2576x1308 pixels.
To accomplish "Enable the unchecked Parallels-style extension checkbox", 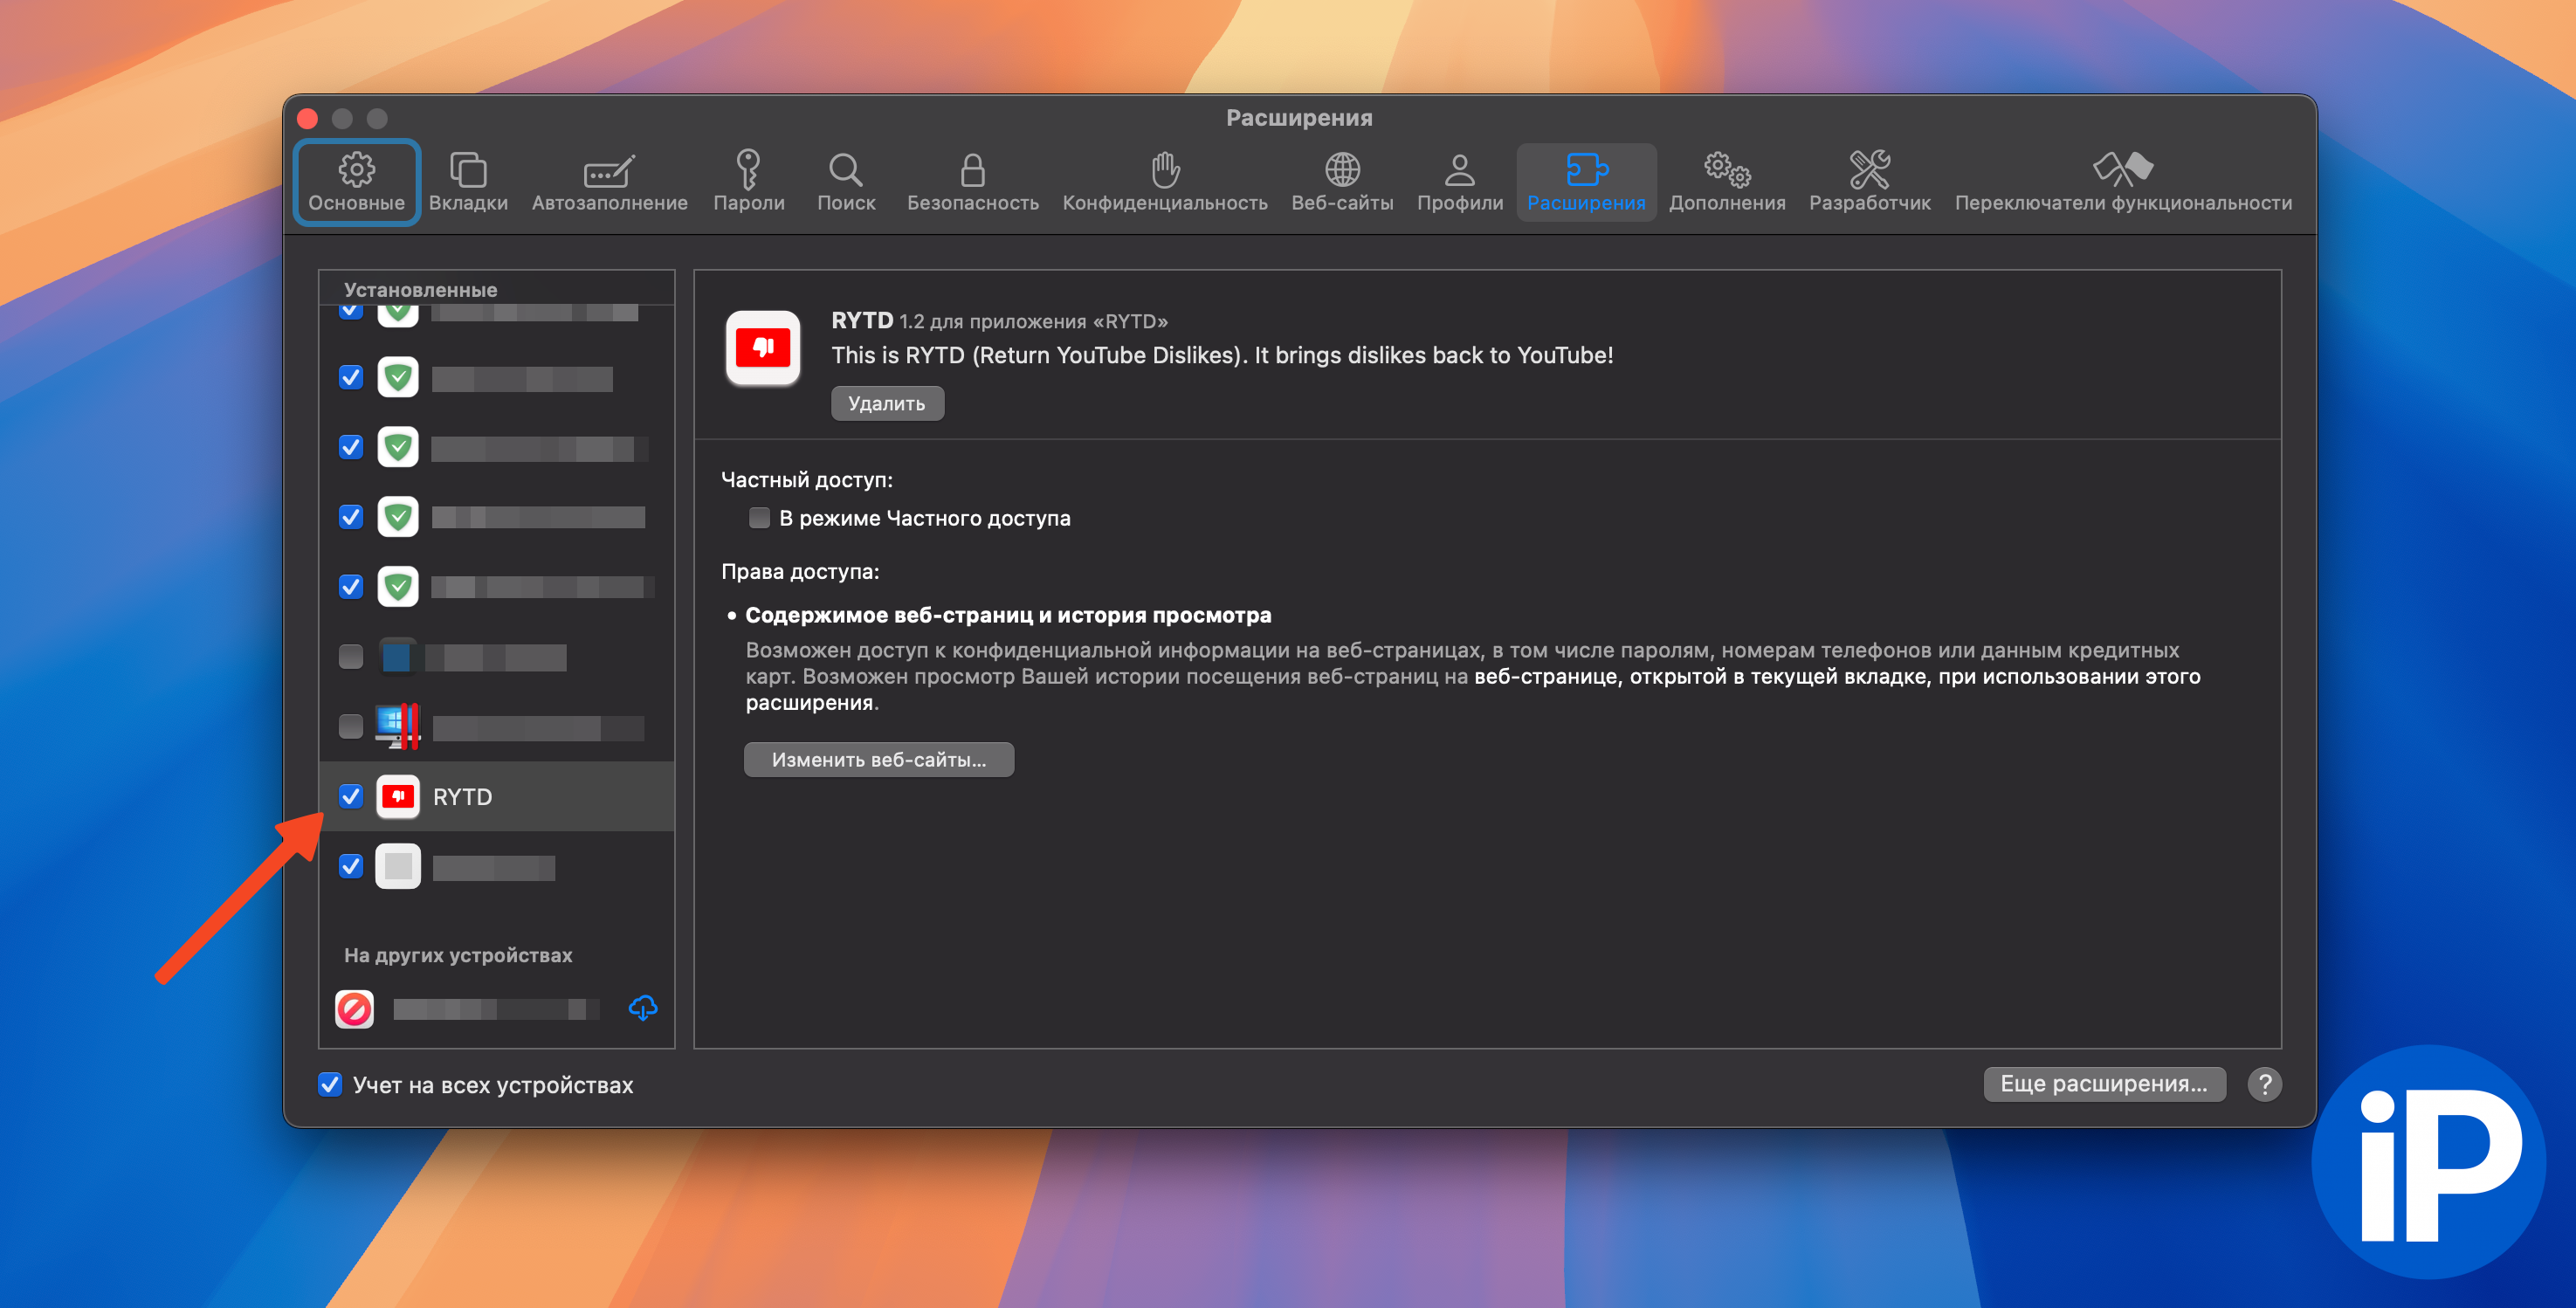I will pyautogui.click(x=351, y=726).
